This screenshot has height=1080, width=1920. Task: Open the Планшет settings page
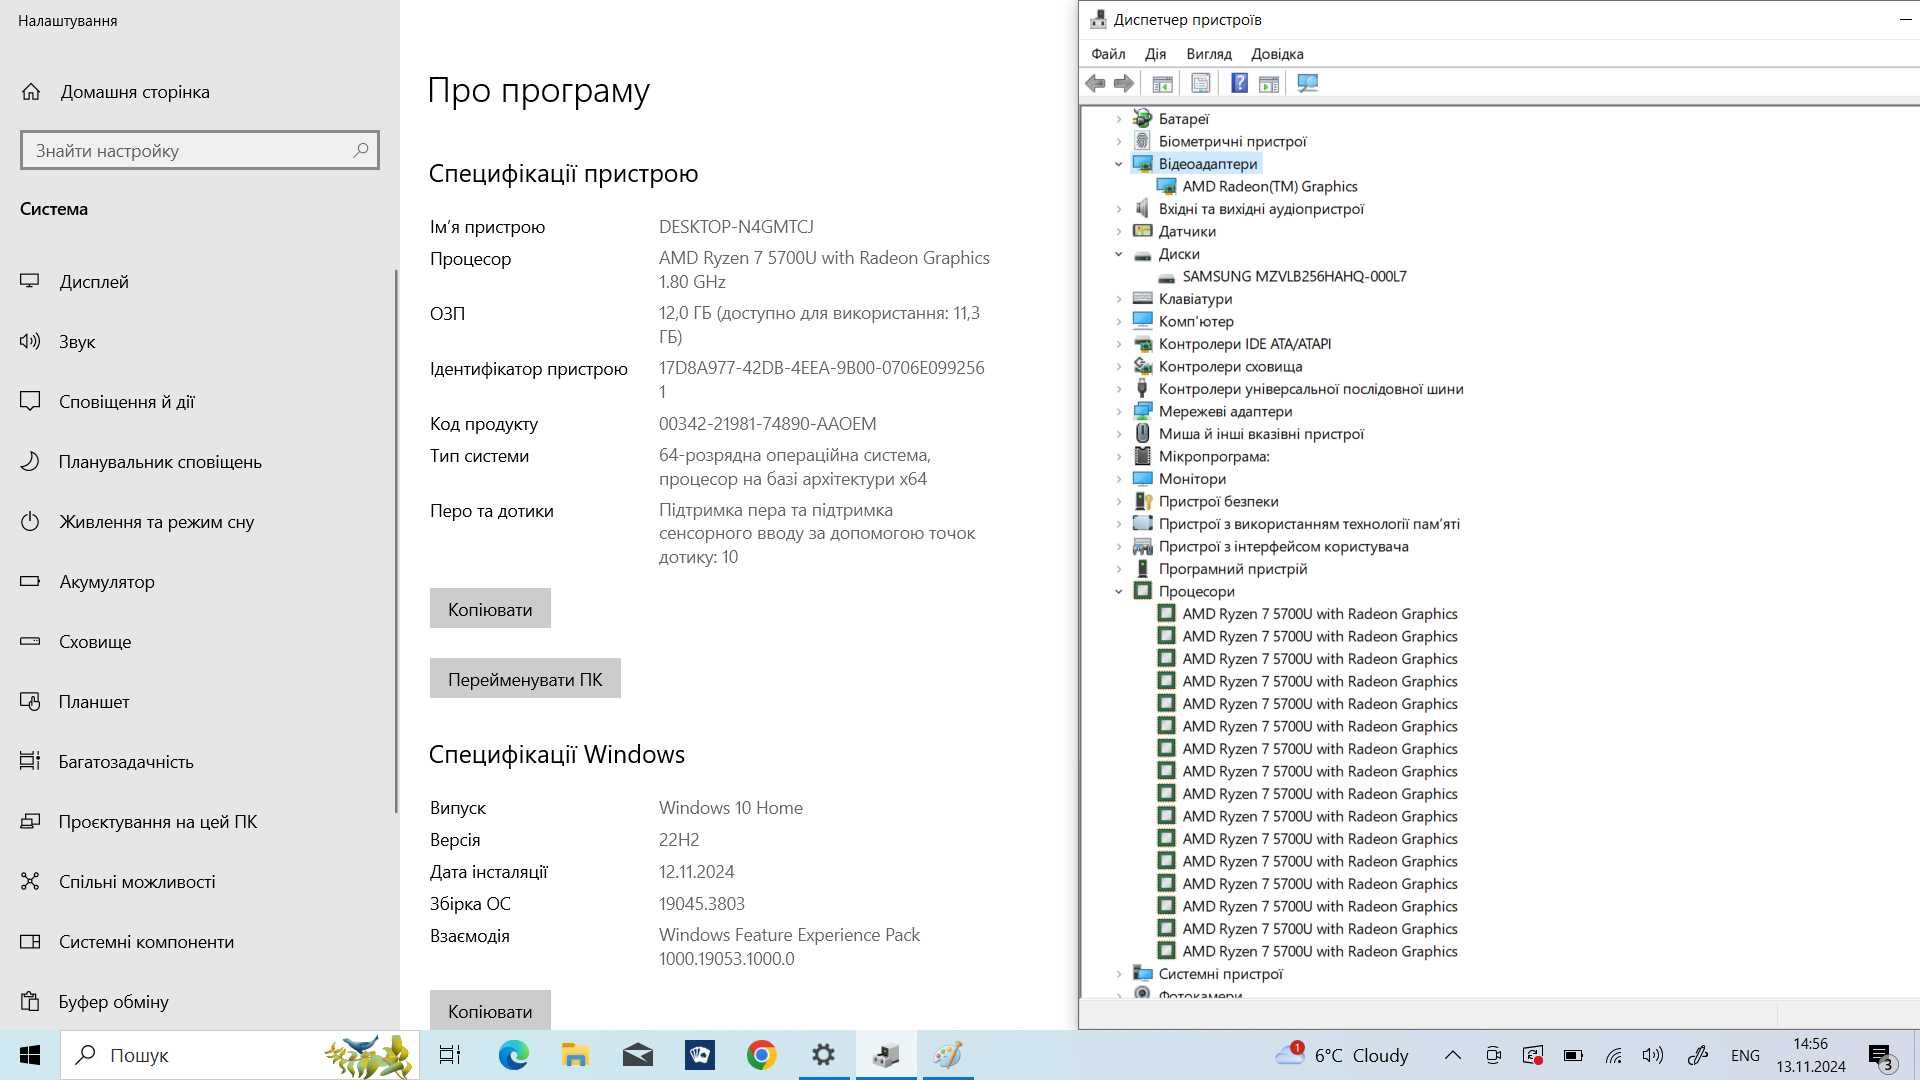[200, 702]
